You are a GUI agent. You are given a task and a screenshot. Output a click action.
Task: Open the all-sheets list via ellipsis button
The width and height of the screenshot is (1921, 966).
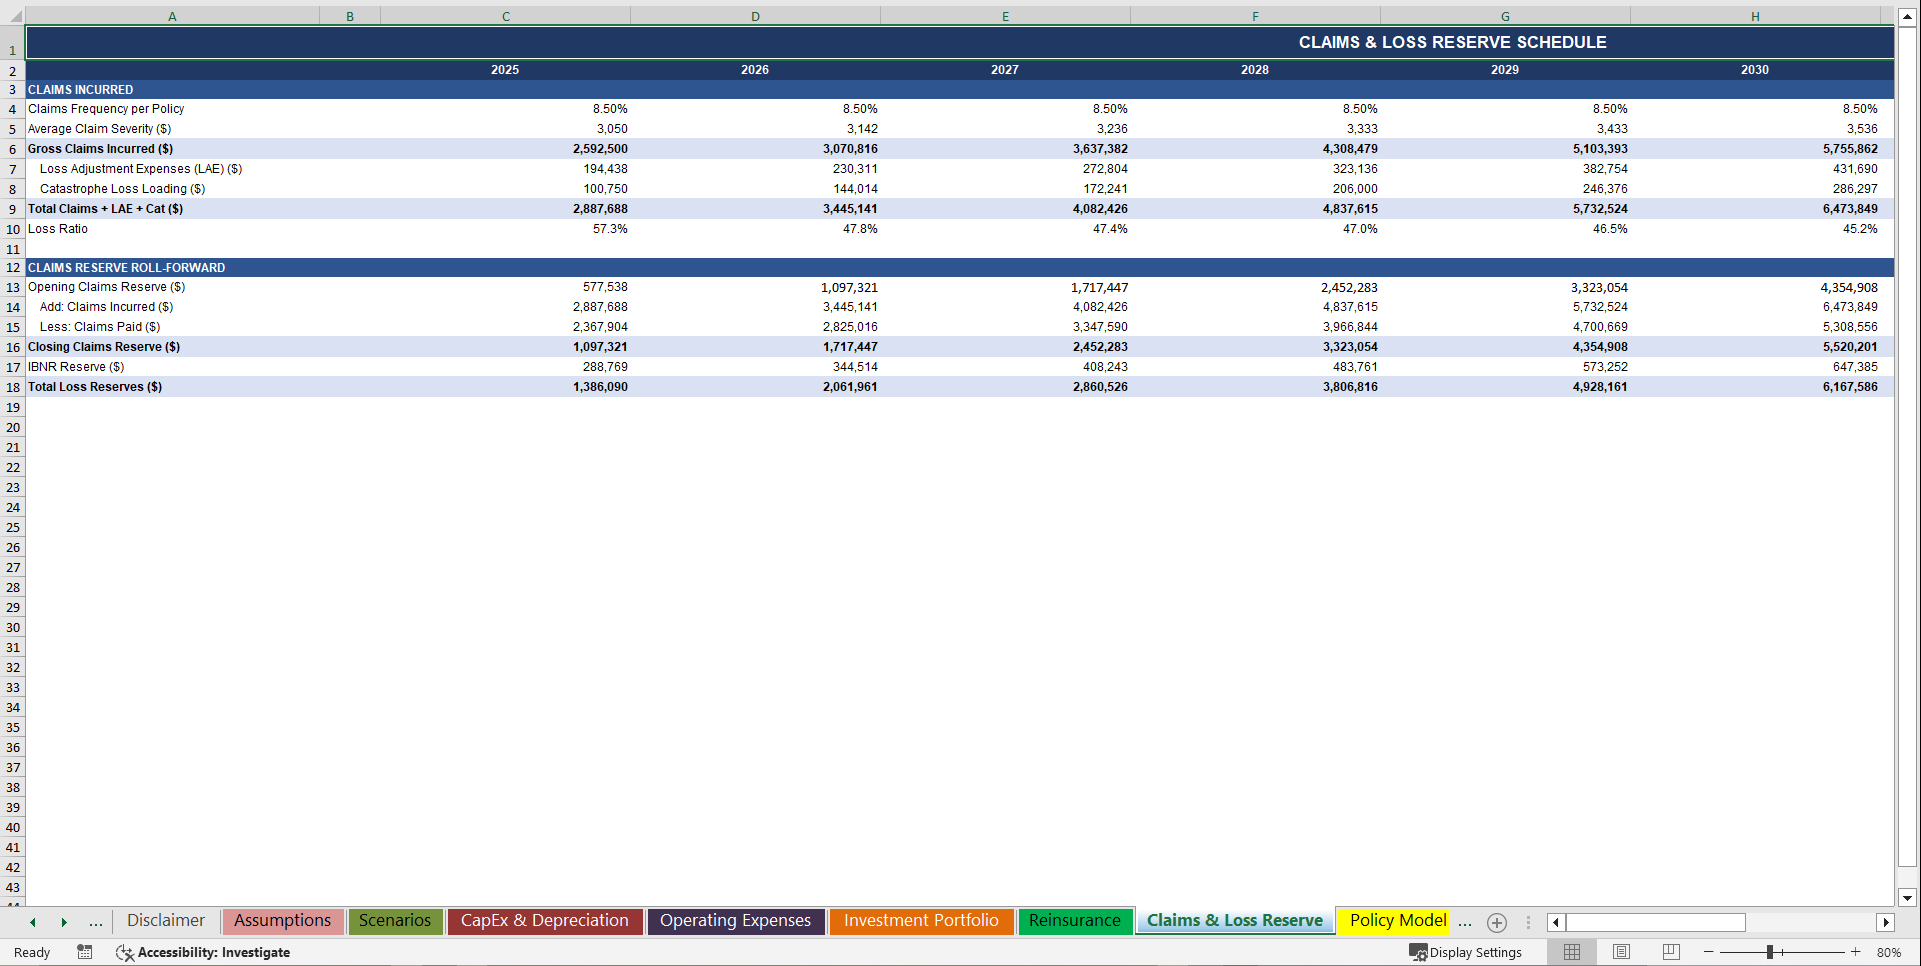[x=96, y=922]
